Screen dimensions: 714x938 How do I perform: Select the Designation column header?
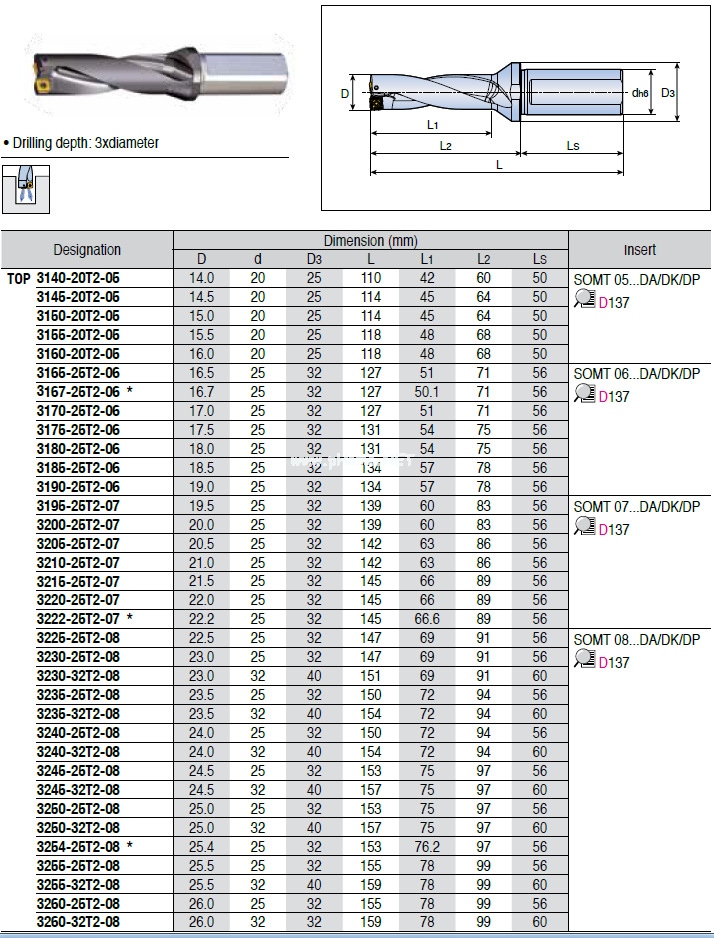click(87, 250)
